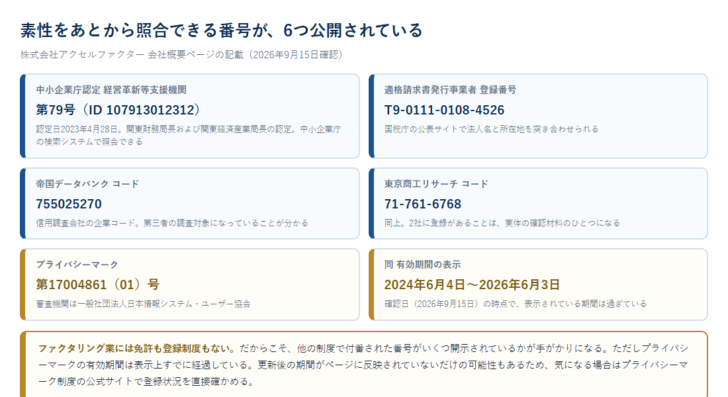Click the note starting 同上。2社に登録があることは
The image size is (728, 397).
tap(502, 223)
